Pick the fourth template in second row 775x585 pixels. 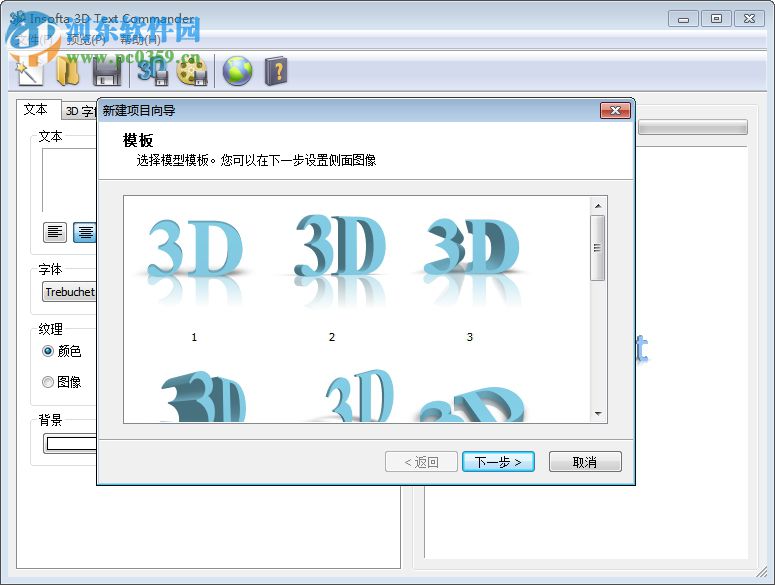point(203,395)
